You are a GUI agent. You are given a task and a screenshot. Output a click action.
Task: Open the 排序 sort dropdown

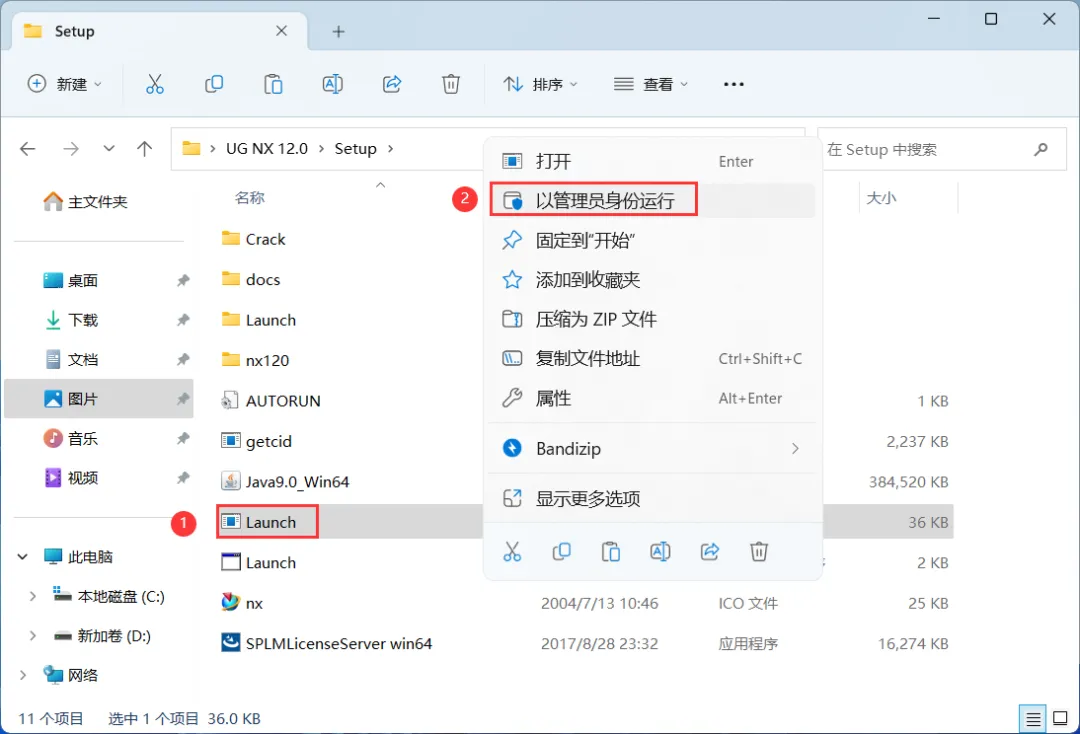coord(540,84)
